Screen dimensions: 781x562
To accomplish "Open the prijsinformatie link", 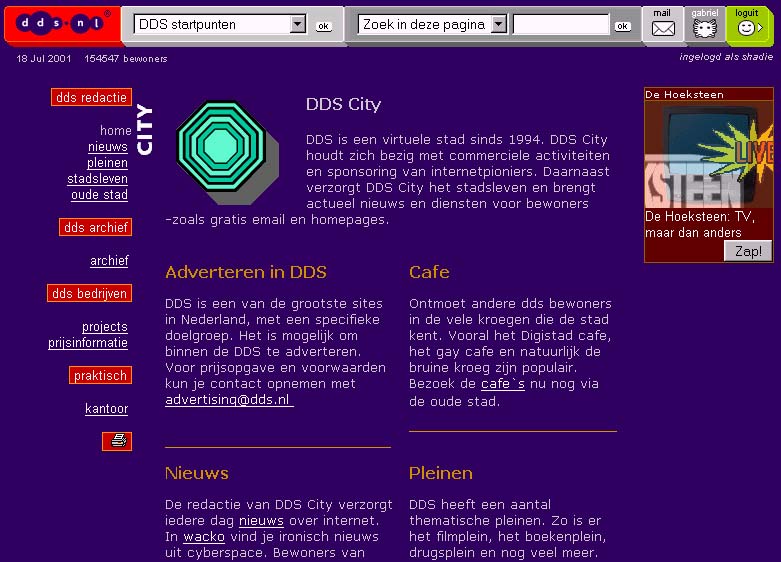I will [88, 343].
